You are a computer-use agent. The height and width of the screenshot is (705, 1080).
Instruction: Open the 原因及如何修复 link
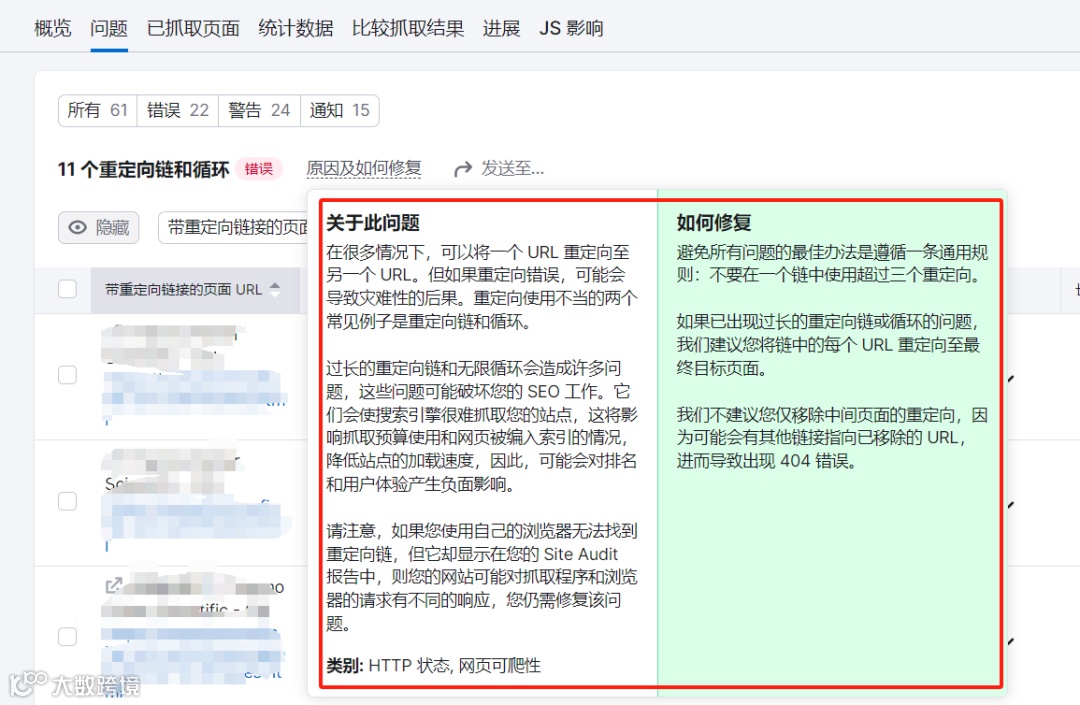tap(364, 168)
